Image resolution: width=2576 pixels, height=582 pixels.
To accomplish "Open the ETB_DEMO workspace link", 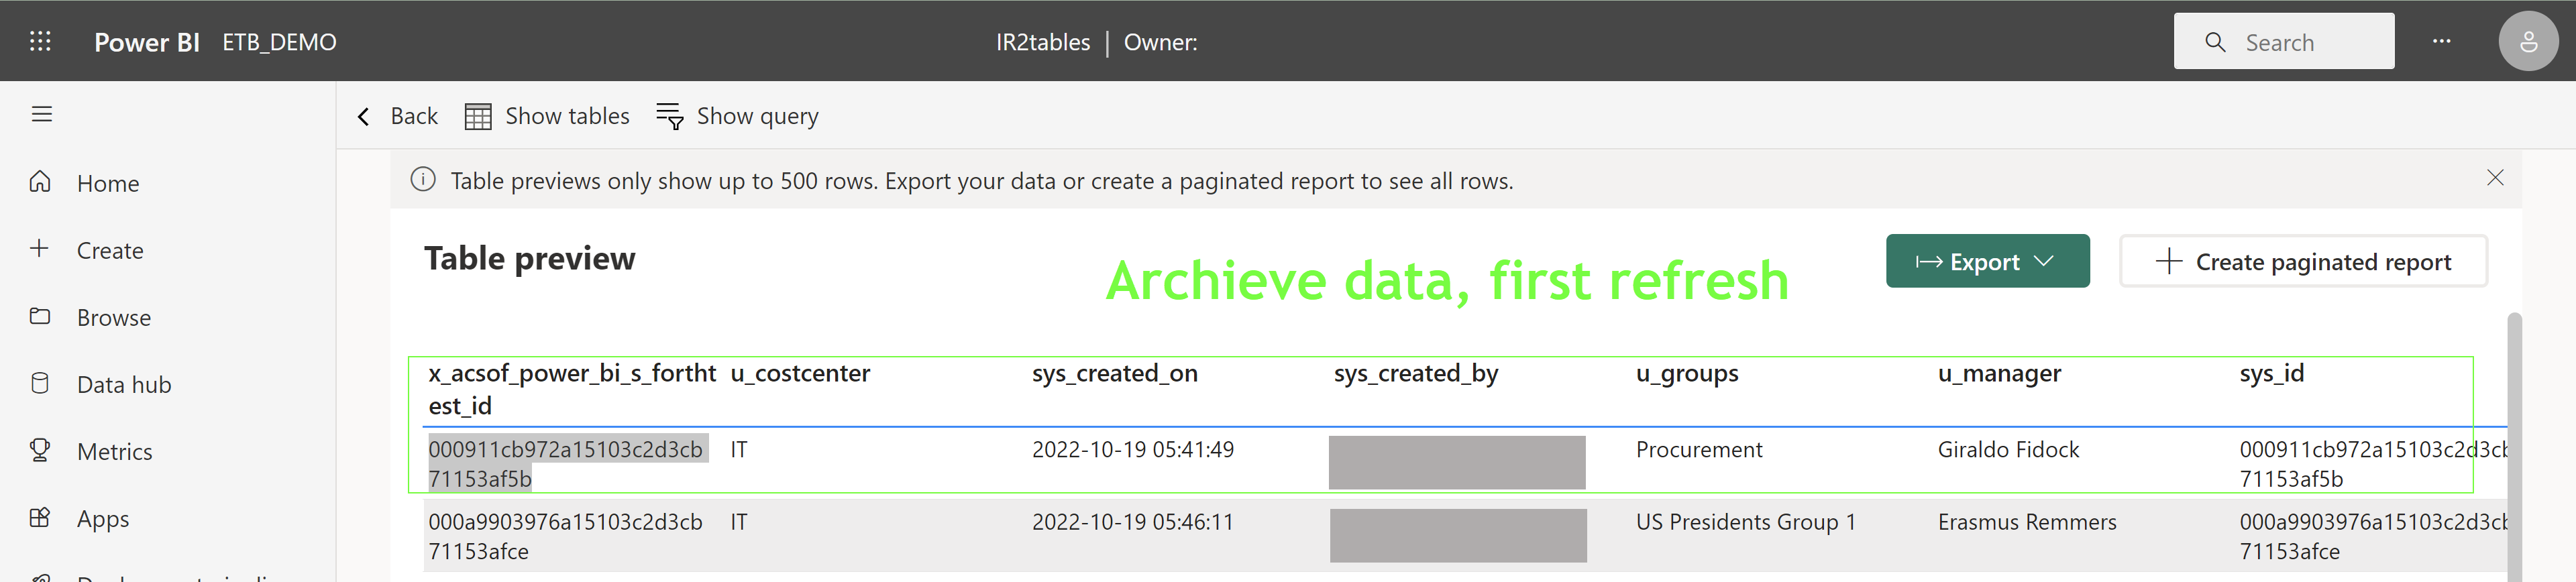I will coord(279,42).
